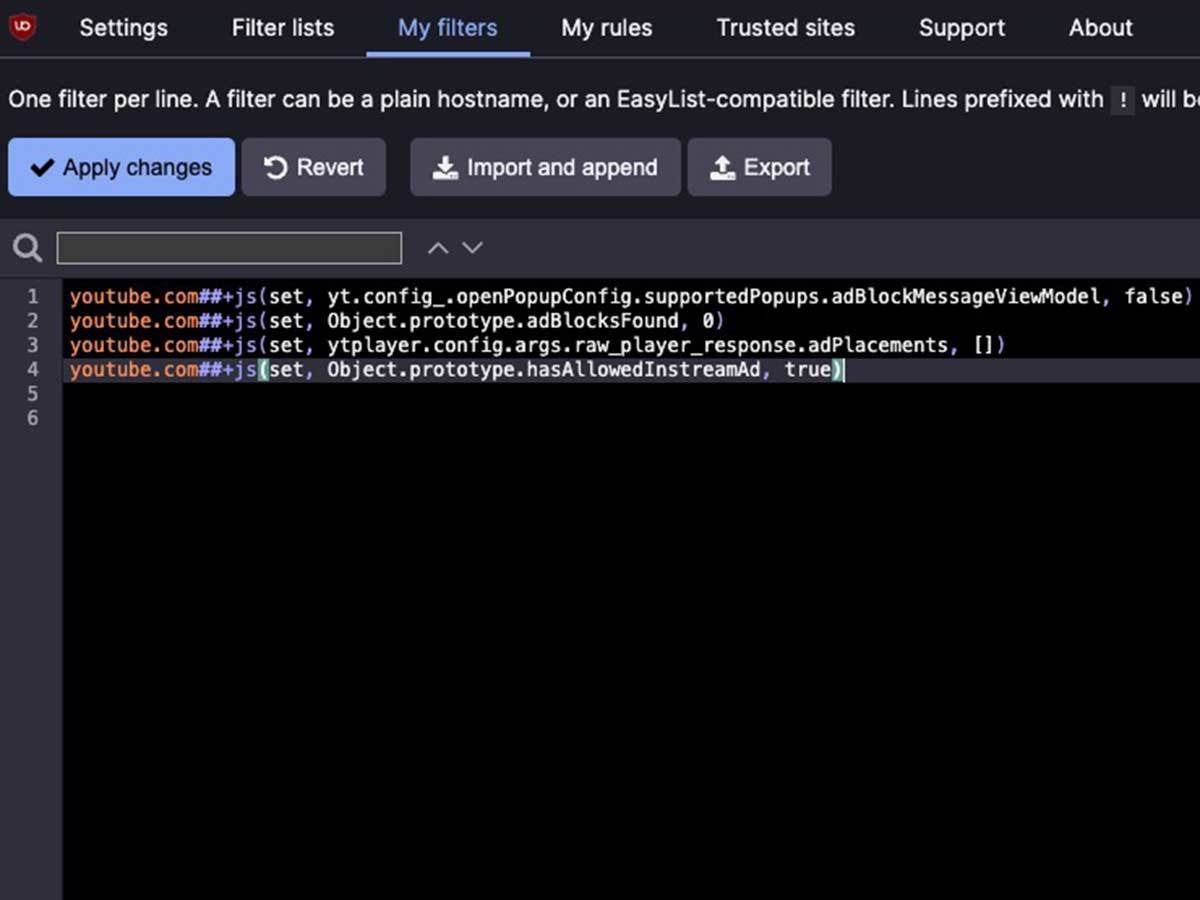Place cursor in the adBlockMessageViewModel filter line
Viewport: 1200px width, 900px height.
tap(630, 297)
